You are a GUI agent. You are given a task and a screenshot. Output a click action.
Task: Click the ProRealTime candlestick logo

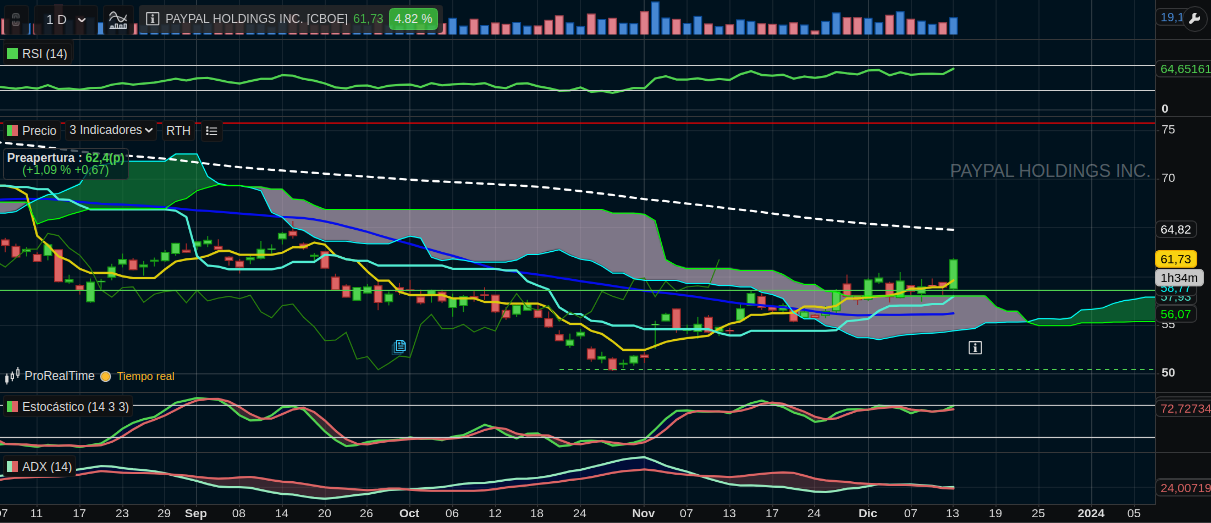(x=13, y=376)
